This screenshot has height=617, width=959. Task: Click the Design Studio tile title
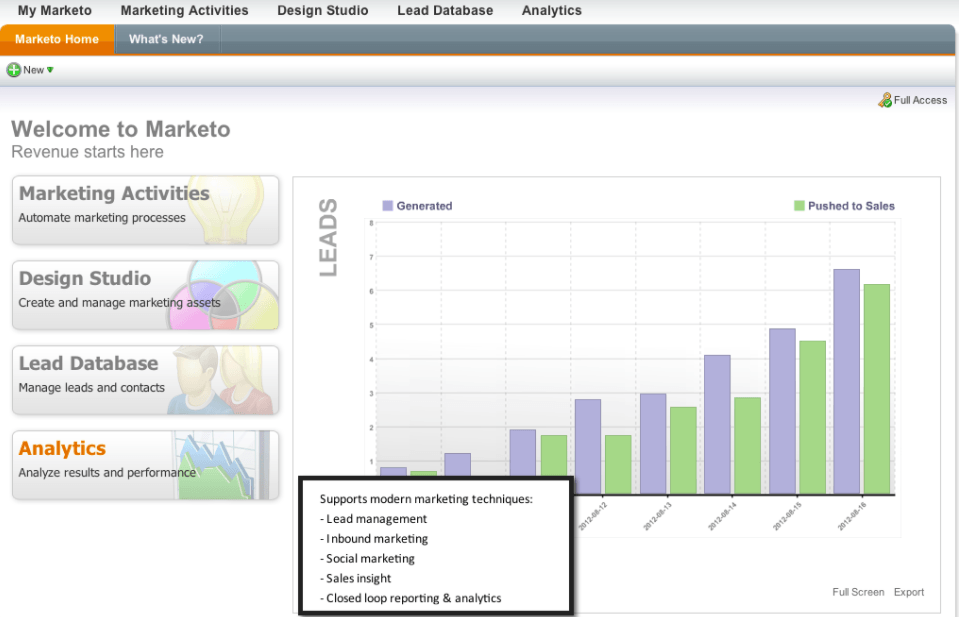tap(84, 278)
